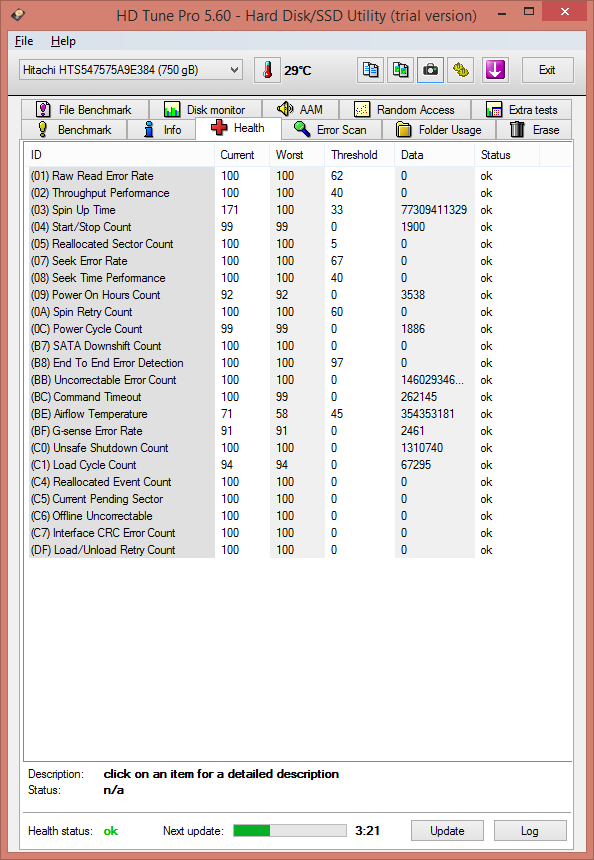Select the (DF) Load/Unload Retry Count row
The width and height of the screenshot is (594, 860).
click(284, 550)
